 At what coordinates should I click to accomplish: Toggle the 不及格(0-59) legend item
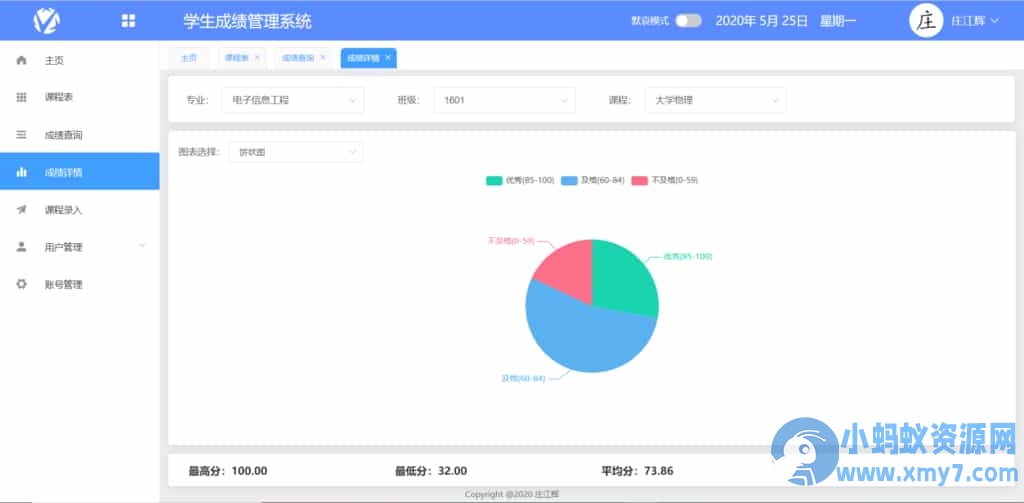click(665, 180)
